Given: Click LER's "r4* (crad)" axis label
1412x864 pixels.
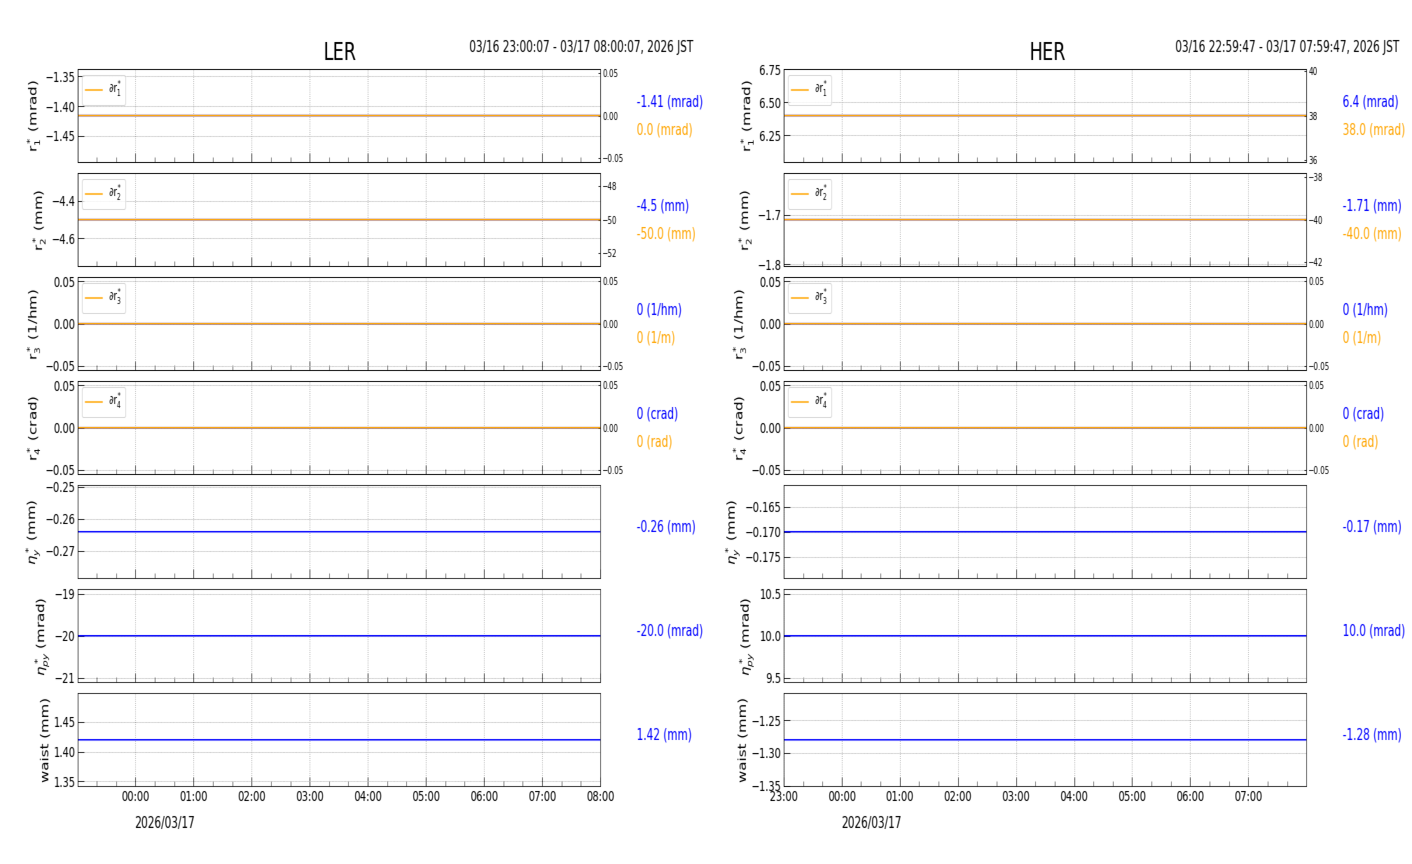Looking at the screenshot, I should 33,428.
